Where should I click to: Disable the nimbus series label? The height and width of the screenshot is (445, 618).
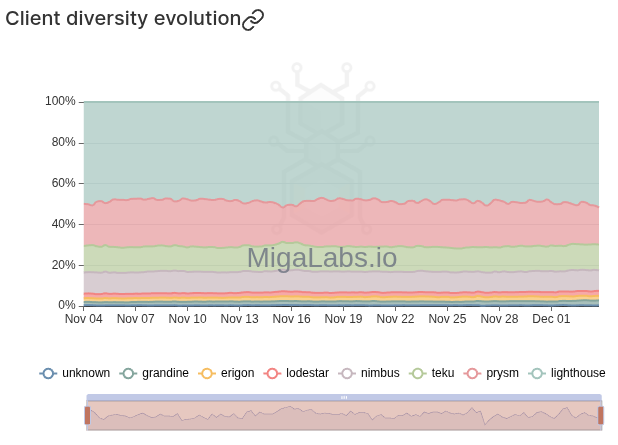click(380, 373)
